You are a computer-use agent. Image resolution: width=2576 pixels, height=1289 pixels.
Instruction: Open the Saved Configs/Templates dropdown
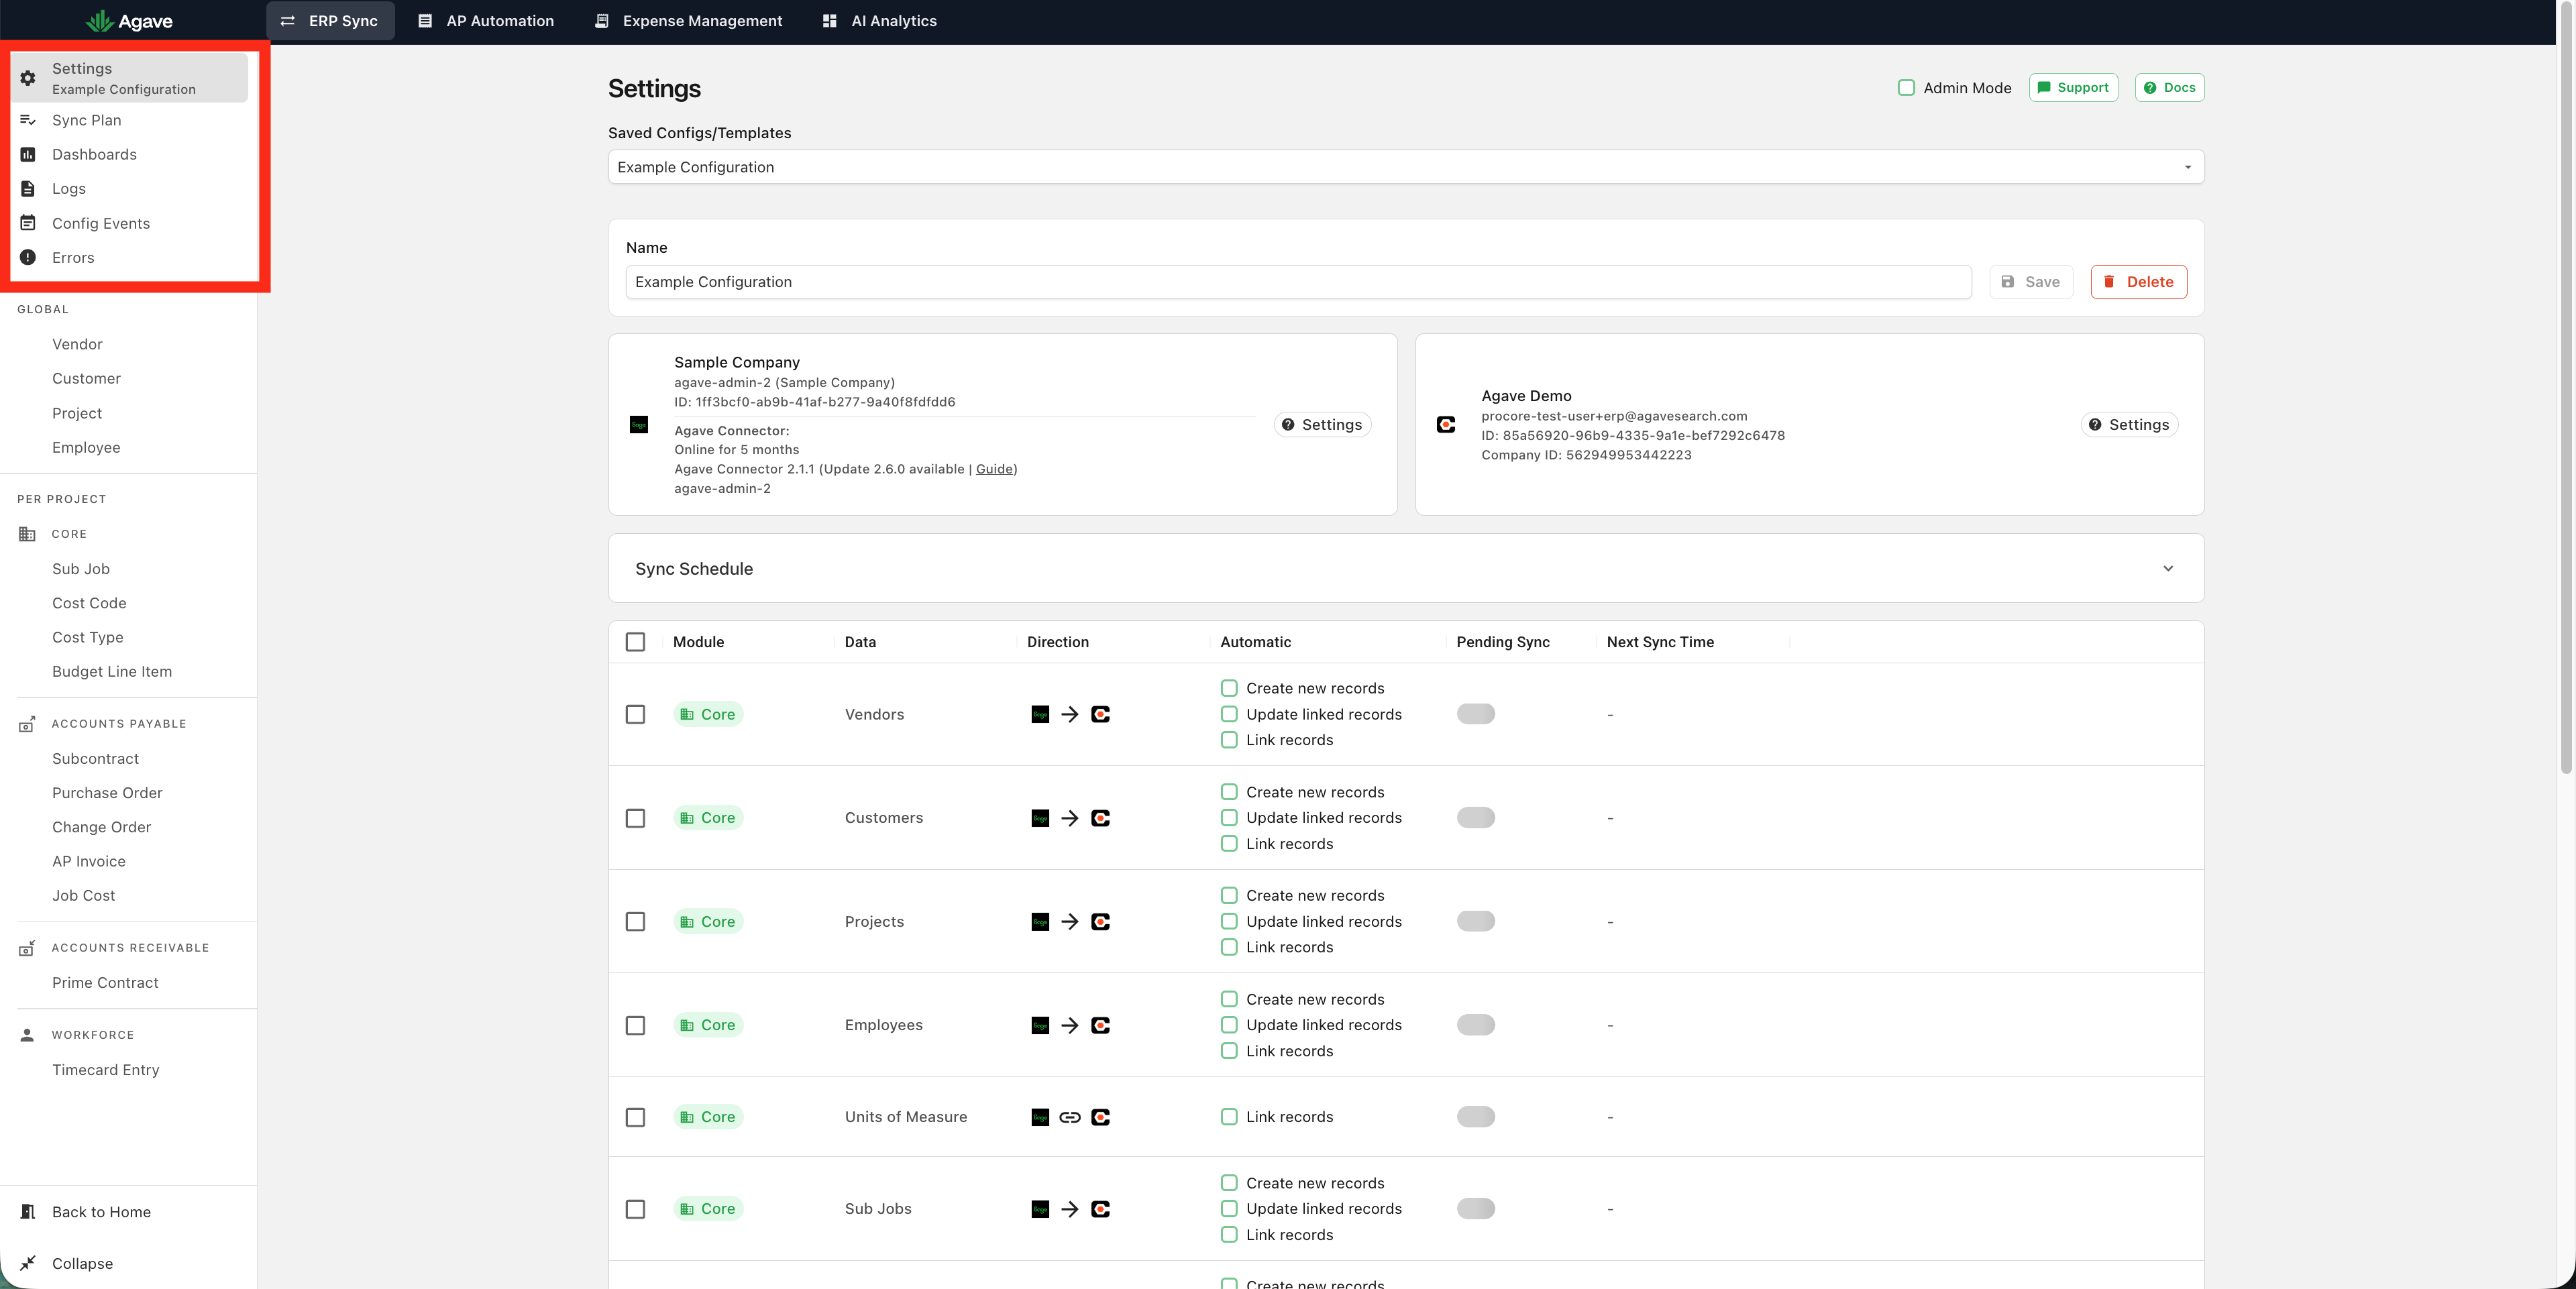[1405, 167]
